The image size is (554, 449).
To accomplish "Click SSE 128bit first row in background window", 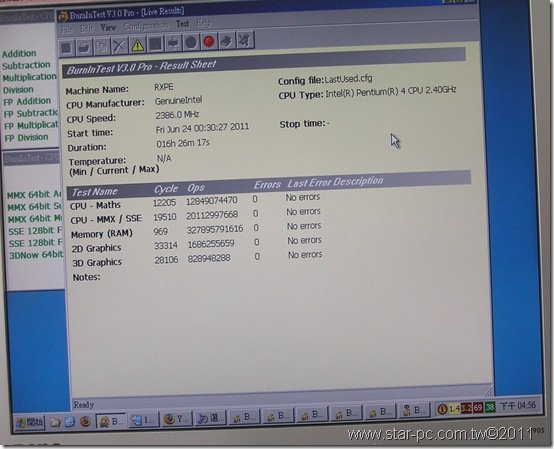I will 35,231.
